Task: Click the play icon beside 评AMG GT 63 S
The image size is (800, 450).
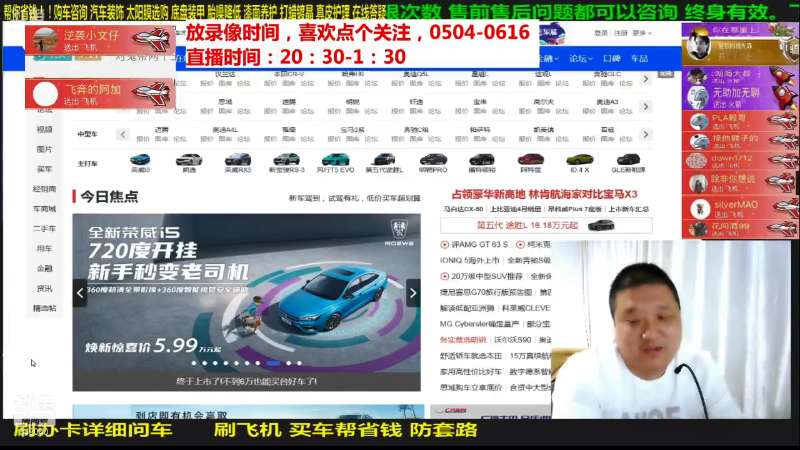Action: click(444, 244)
